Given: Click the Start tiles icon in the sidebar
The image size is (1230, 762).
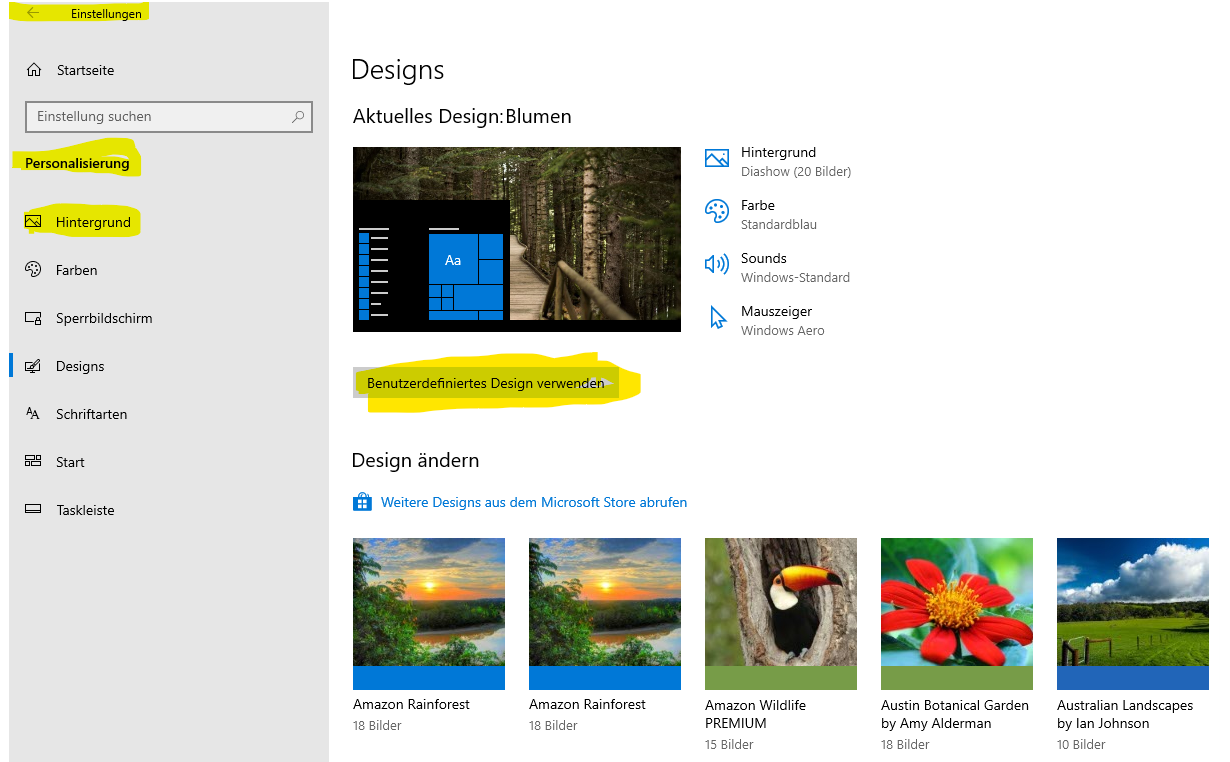Looking at the screenshot, I should [x=33, y=462].
